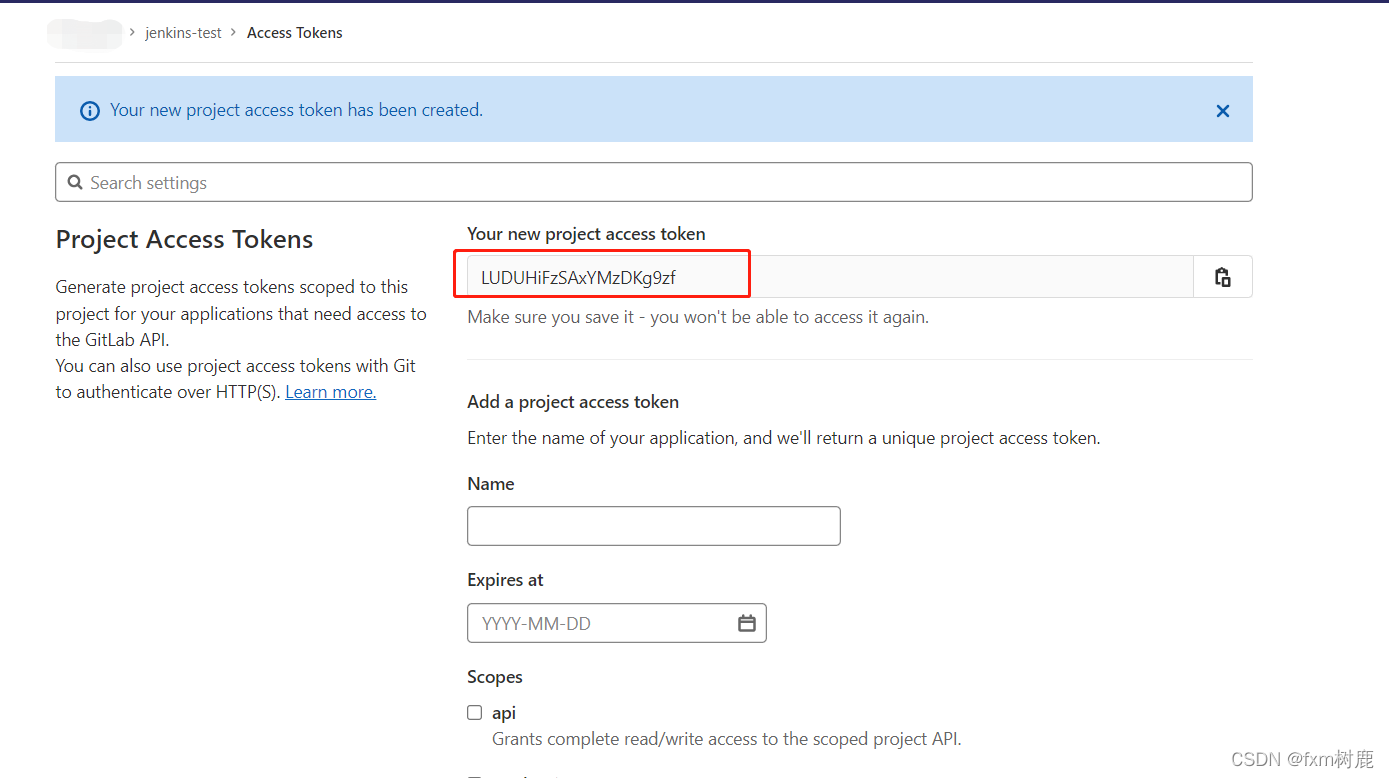Enable the api scope checkbox
The image size is (1389, 778).
pos(475,713)
